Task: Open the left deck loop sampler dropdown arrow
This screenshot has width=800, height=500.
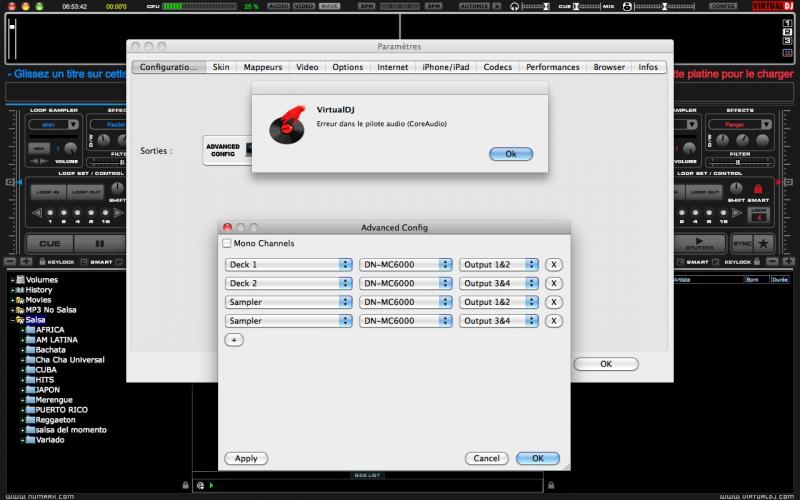Action: coord(73,124)
